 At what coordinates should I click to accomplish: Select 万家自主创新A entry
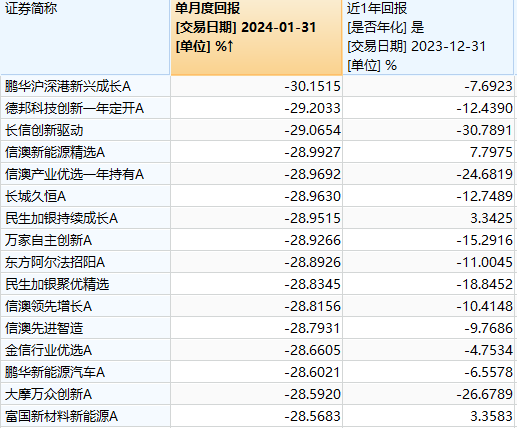click(x=48, y=241)
